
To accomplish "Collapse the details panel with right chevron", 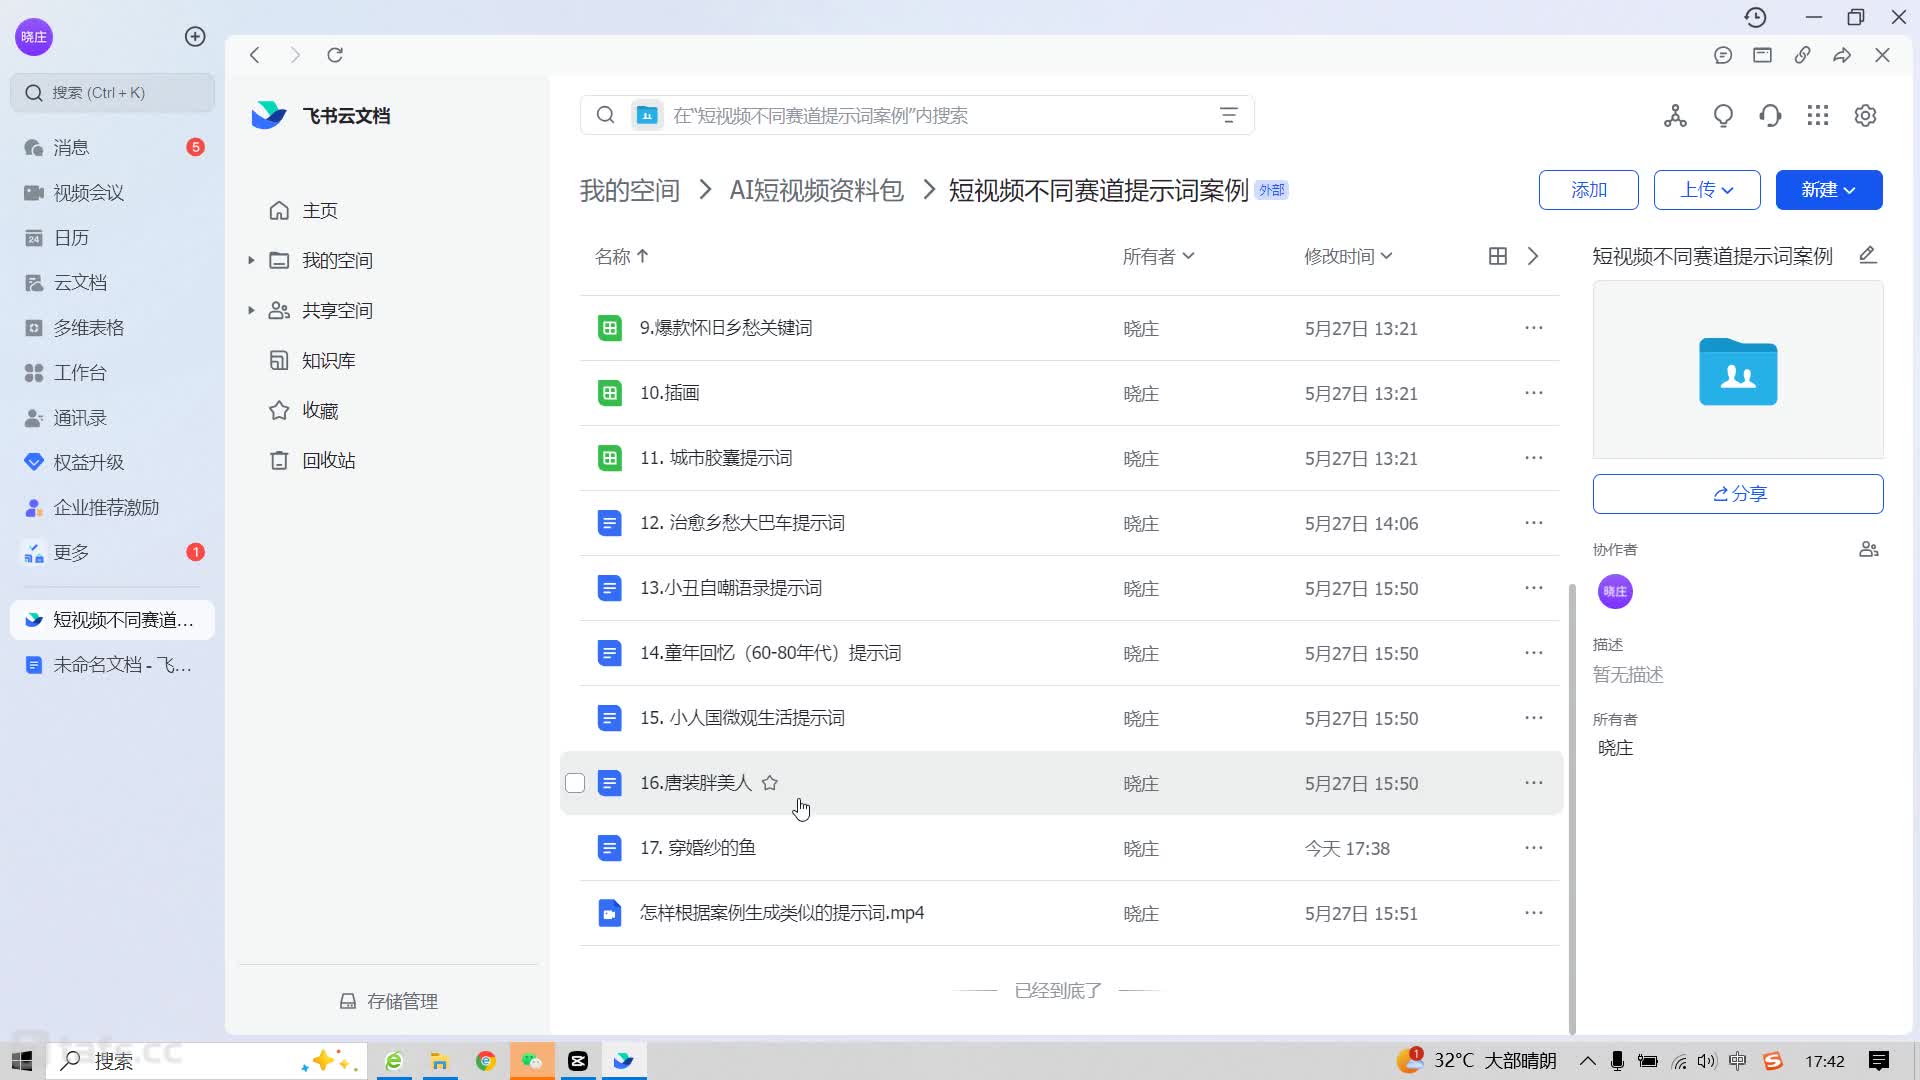I will click(x=1532, y=256).
